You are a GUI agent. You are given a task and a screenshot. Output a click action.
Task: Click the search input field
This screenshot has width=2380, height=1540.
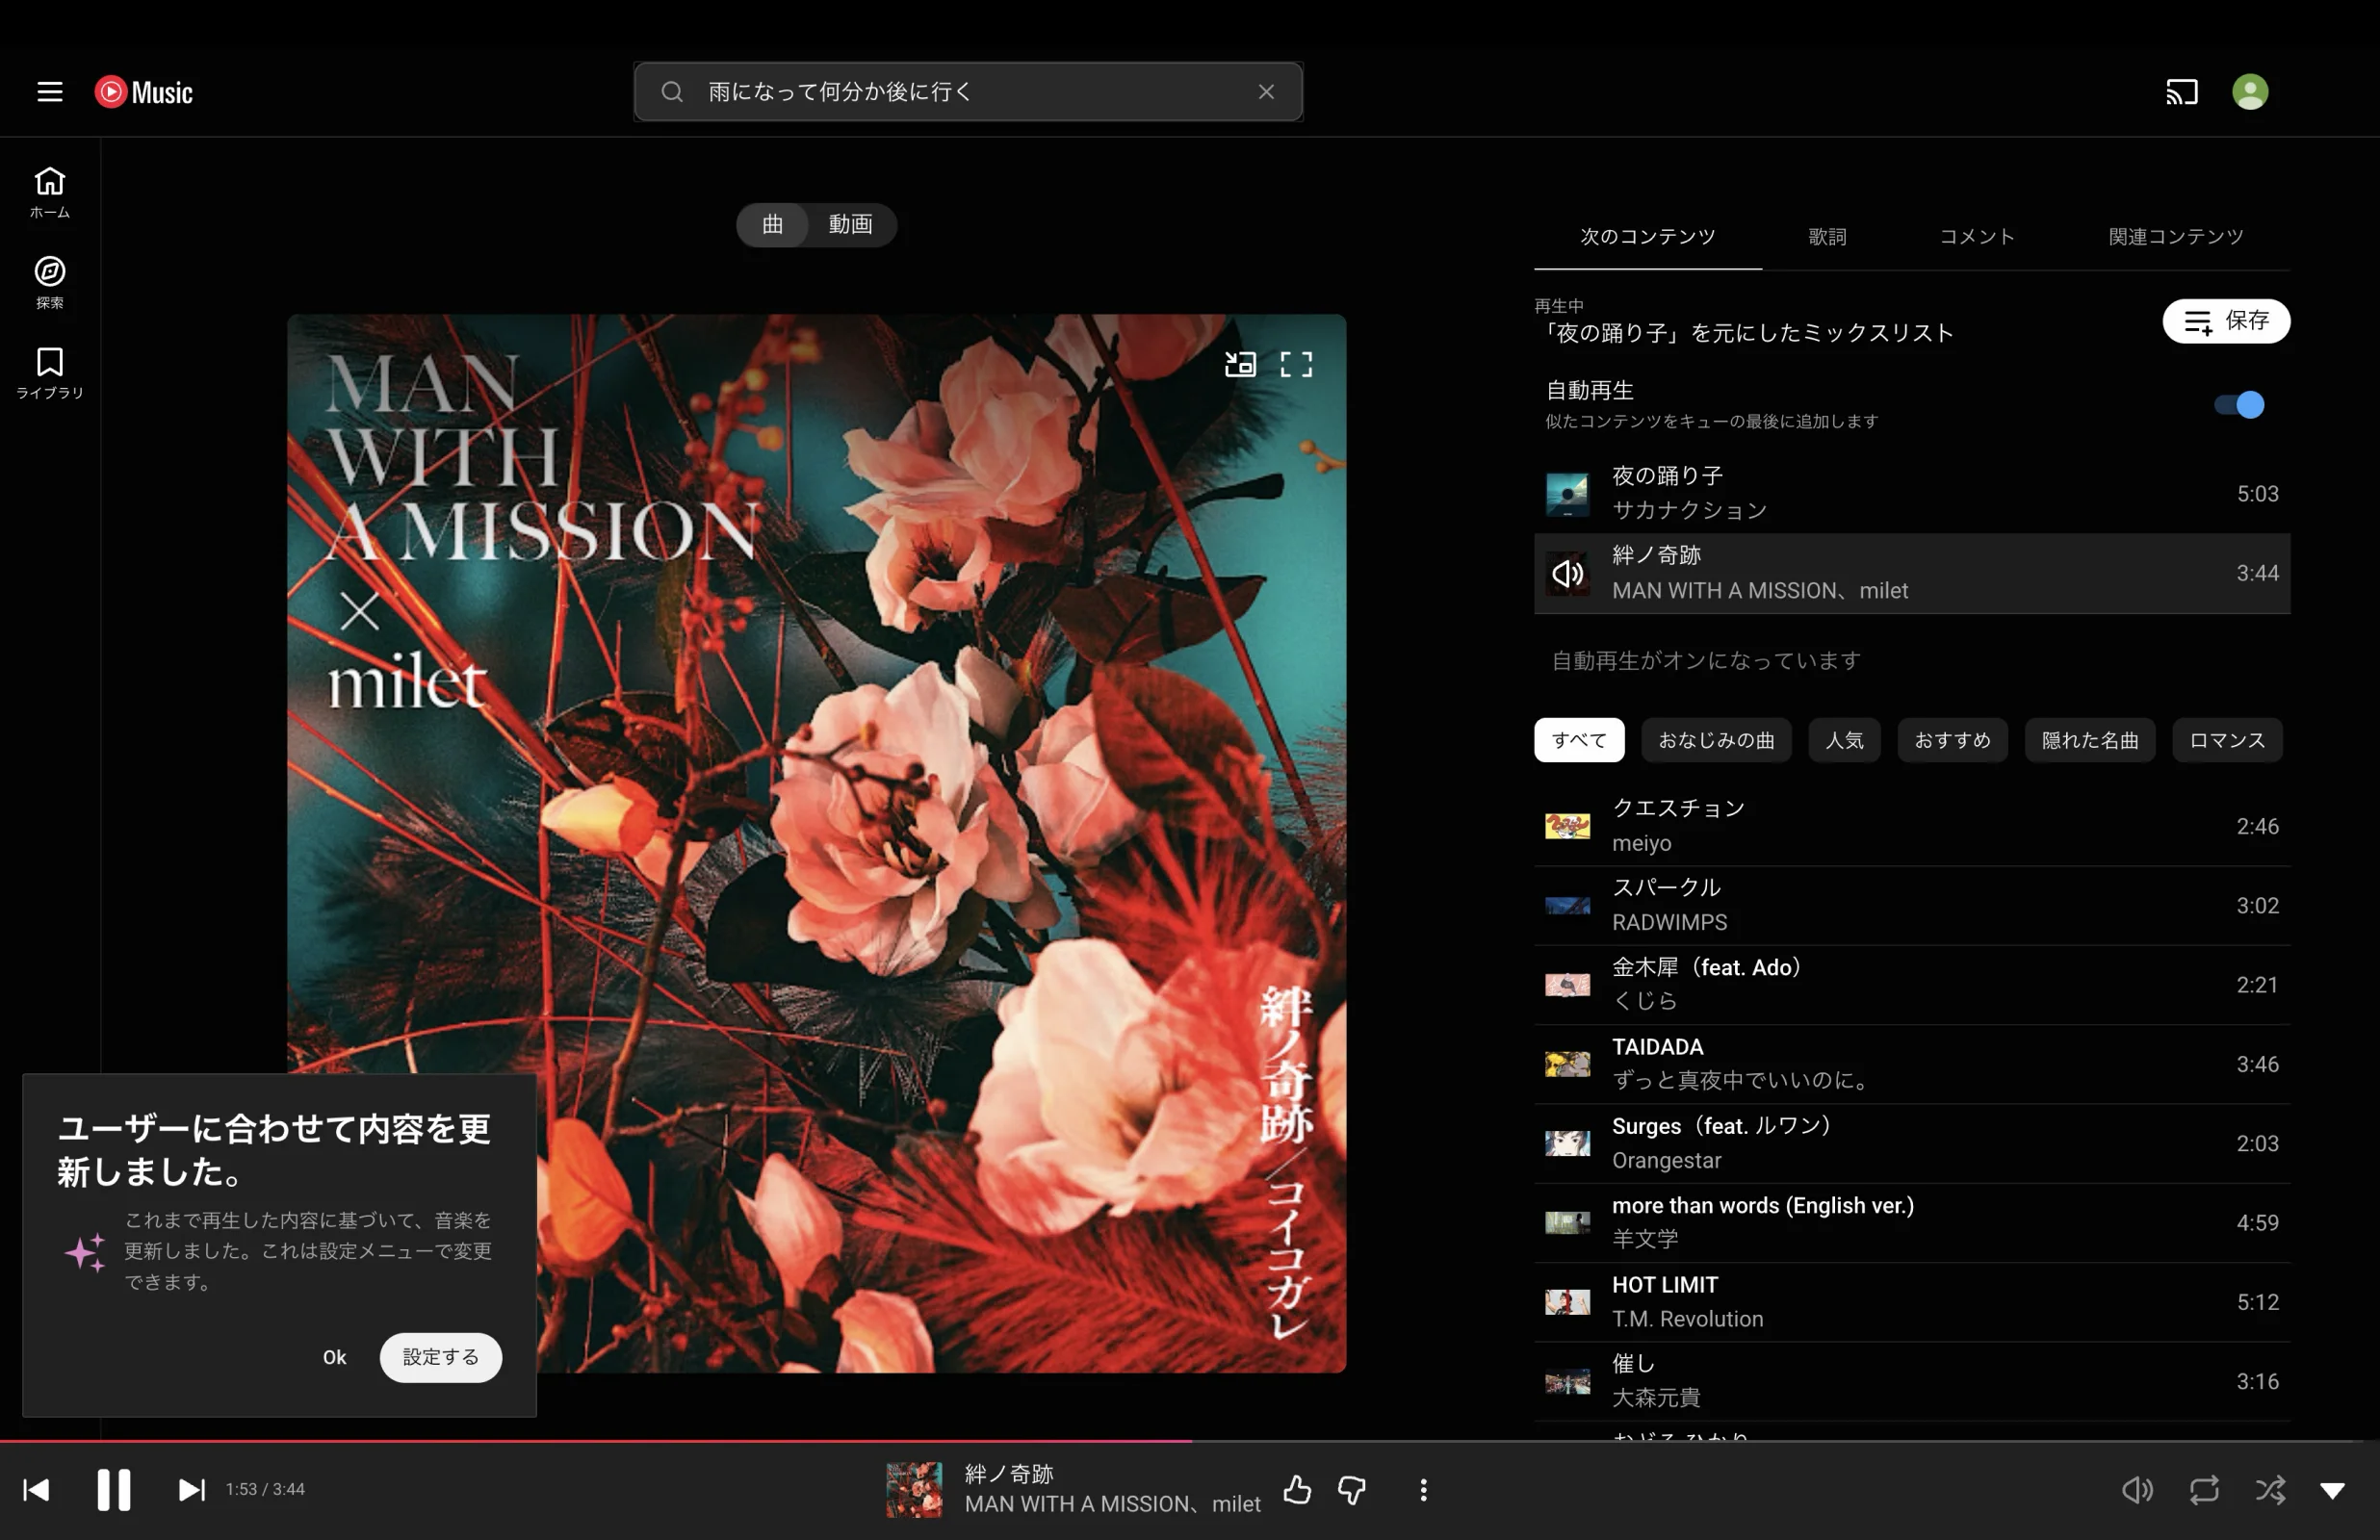click(968, 92)
